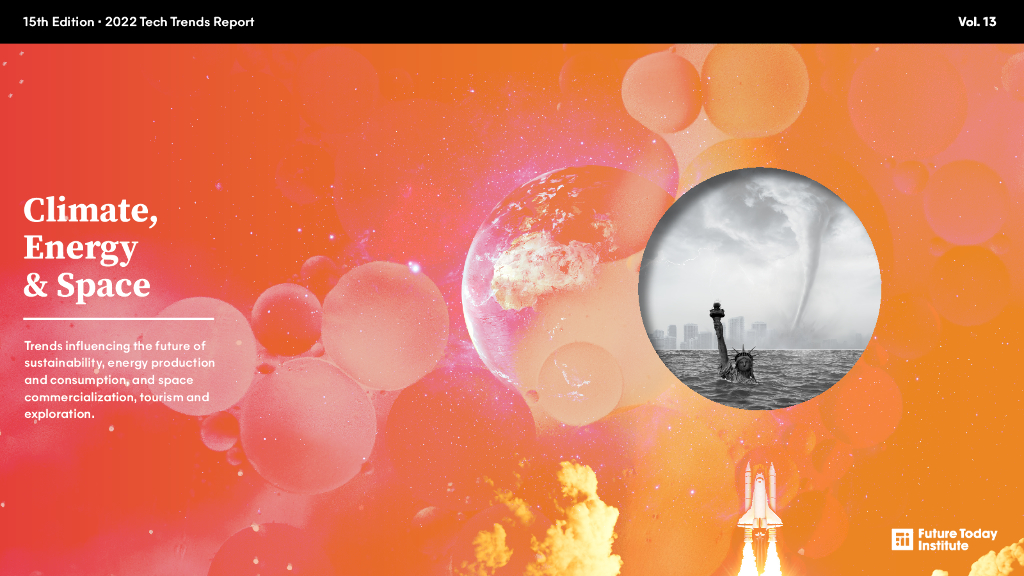Click the "15th Edition • 2022 Tech Trends Report" header

(x=138, y=22)
